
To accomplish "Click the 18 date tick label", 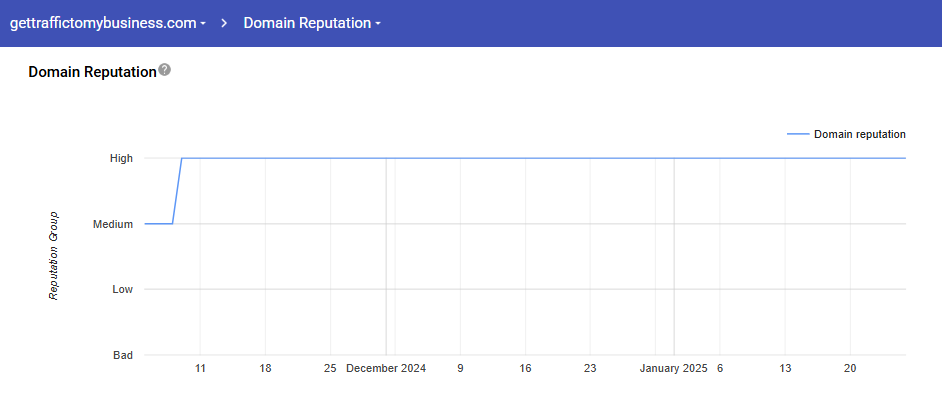I will click(x=265, y=369).
